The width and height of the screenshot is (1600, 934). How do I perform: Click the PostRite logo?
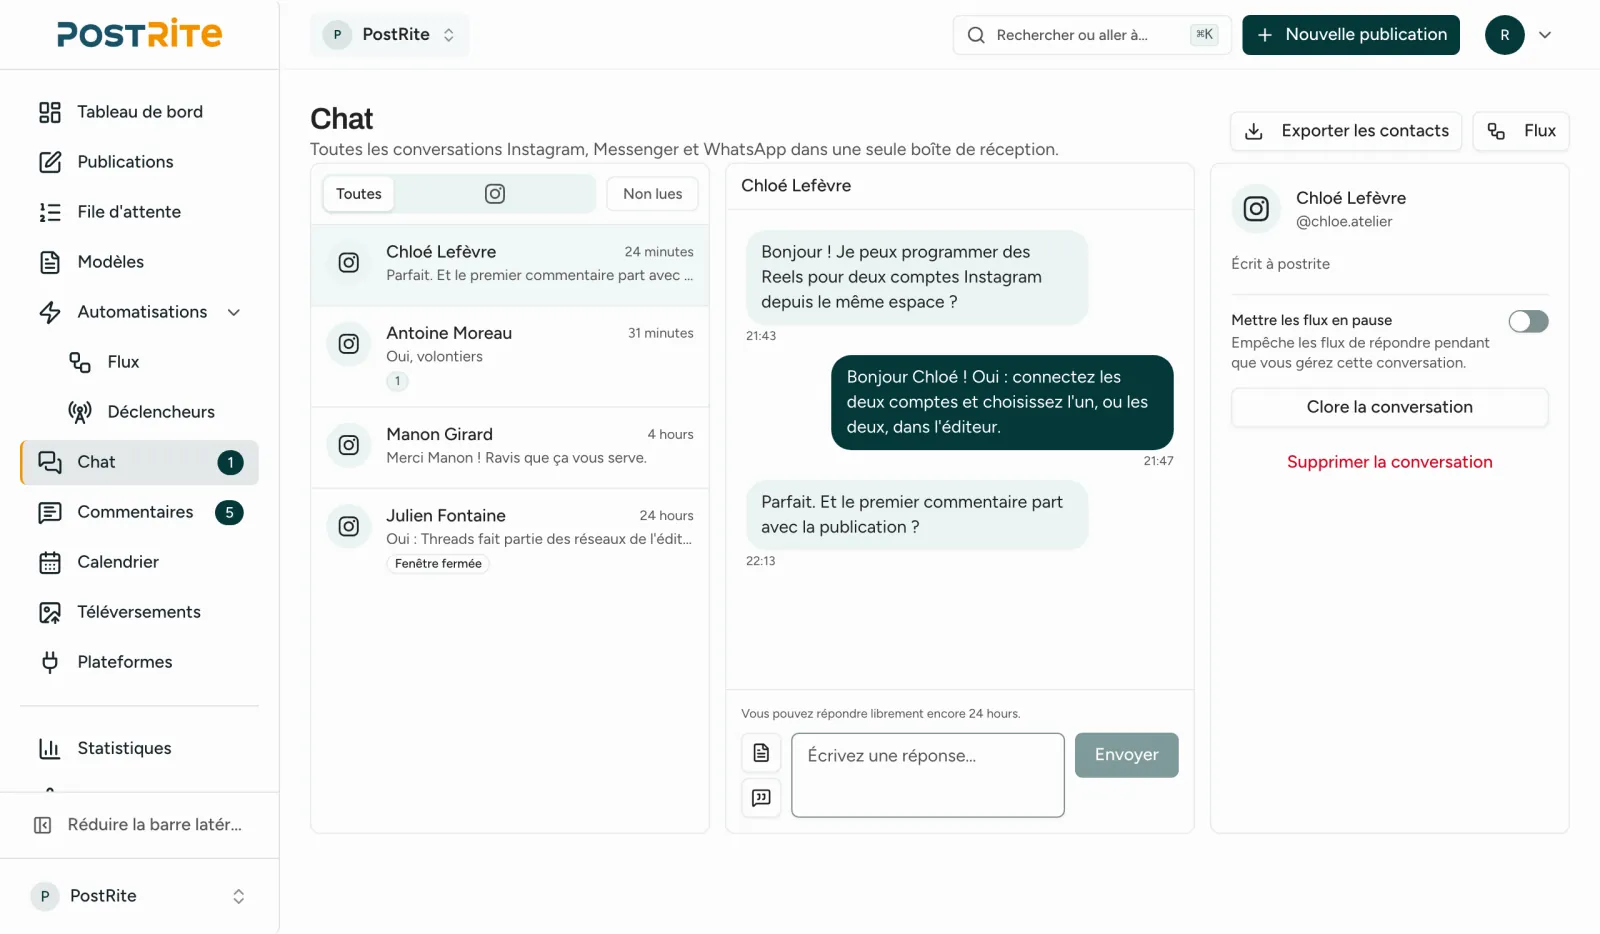140,34
